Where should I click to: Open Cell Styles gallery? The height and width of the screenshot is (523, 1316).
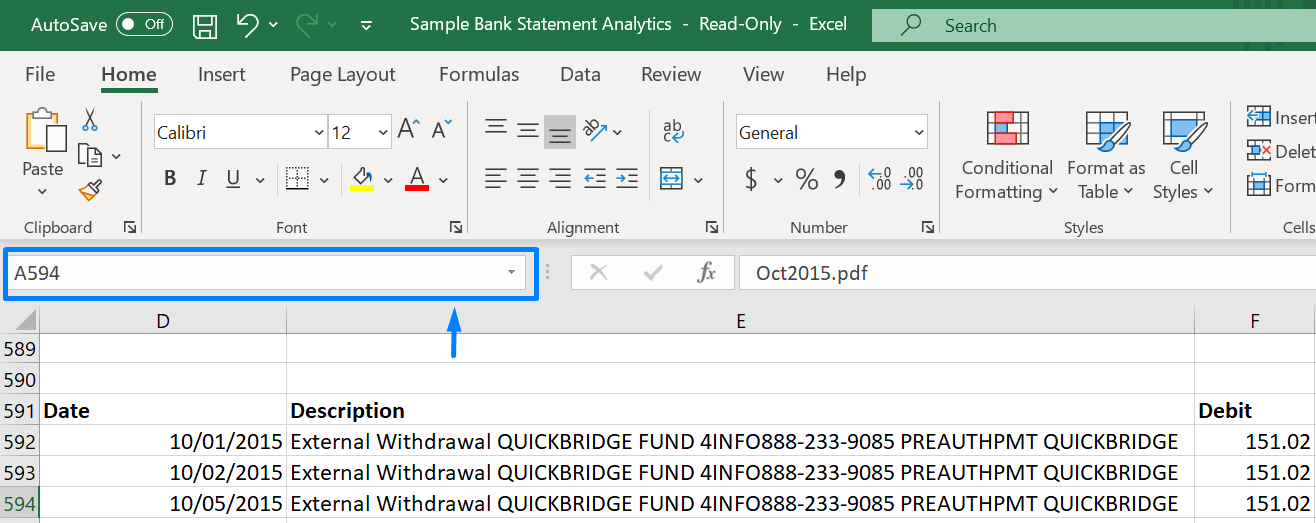(1183, 155)
